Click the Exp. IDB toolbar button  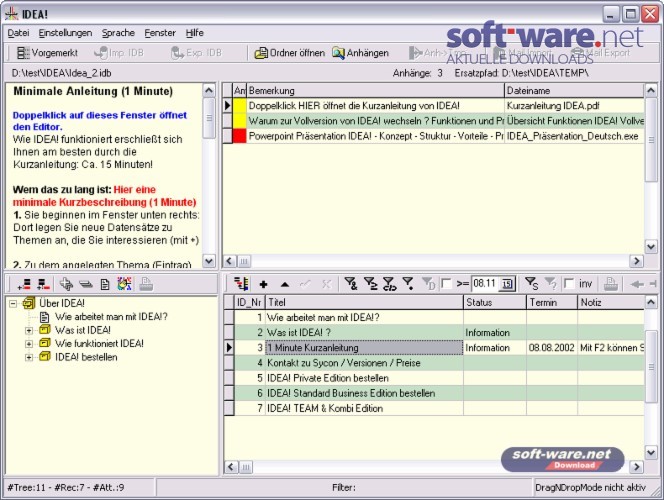click(196, 53)
